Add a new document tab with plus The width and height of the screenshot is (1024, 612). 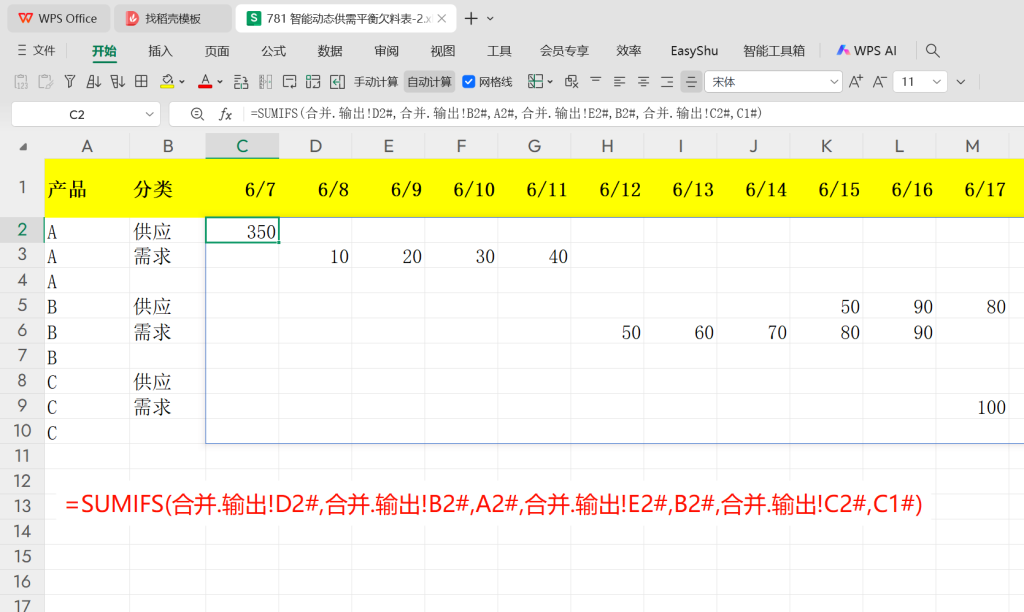point(470,18)
